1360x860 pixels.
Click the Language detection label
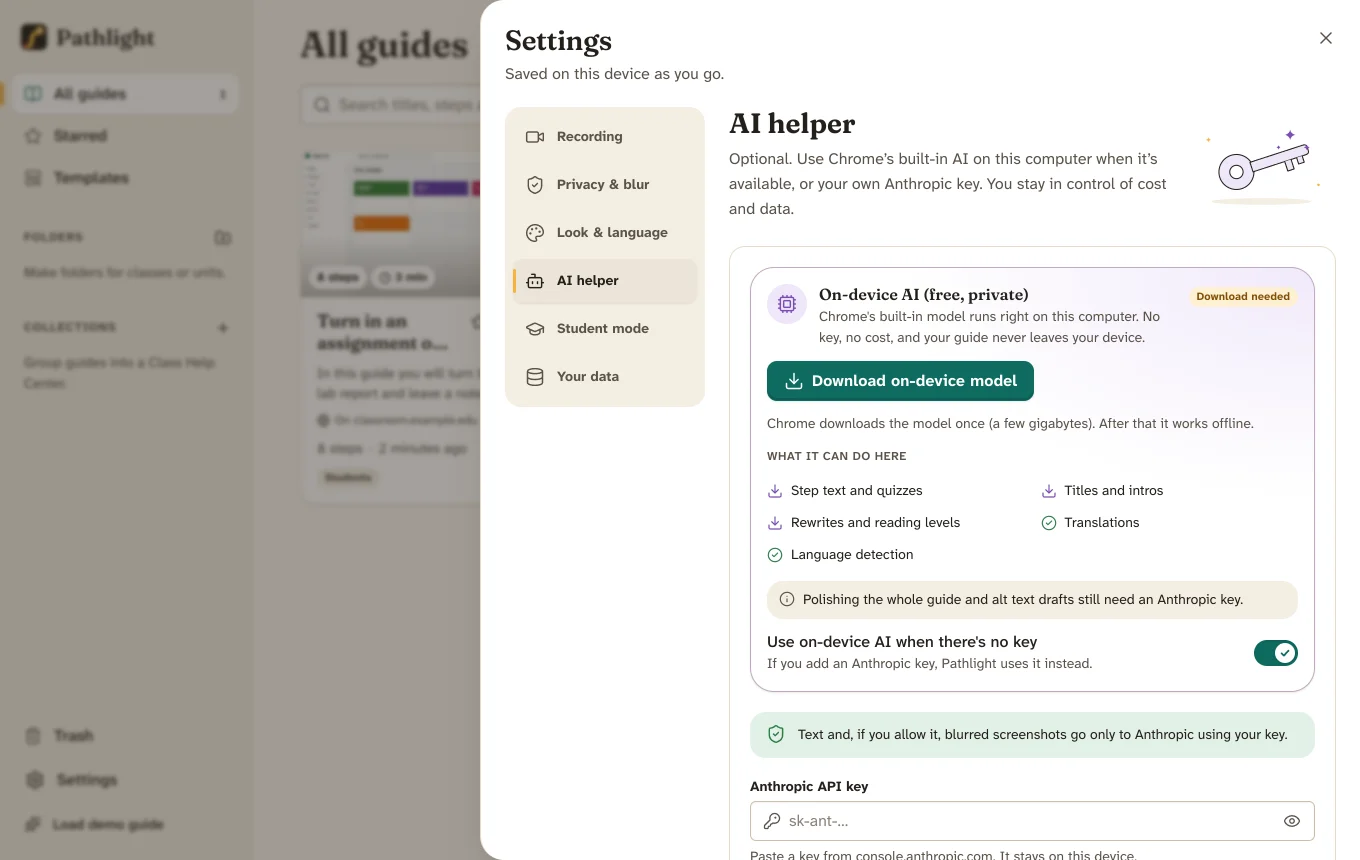point(852,555)
